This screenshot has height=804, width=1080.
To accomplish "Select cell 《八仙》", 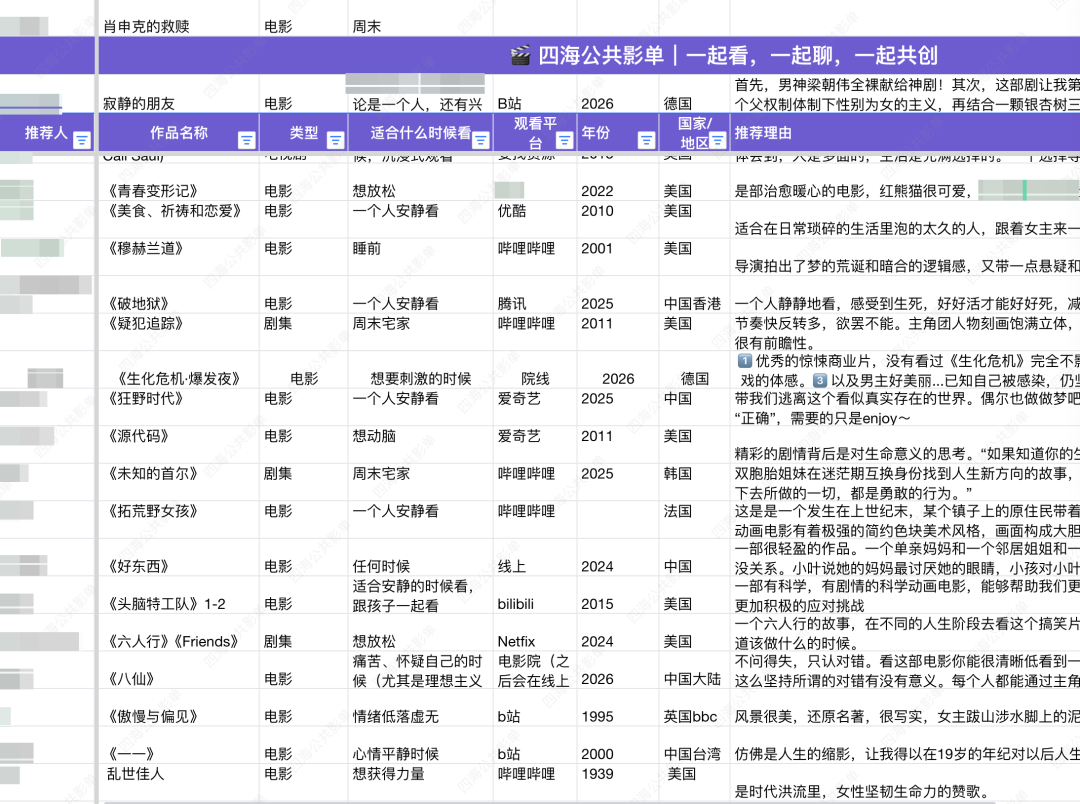I will click(178, 670).
